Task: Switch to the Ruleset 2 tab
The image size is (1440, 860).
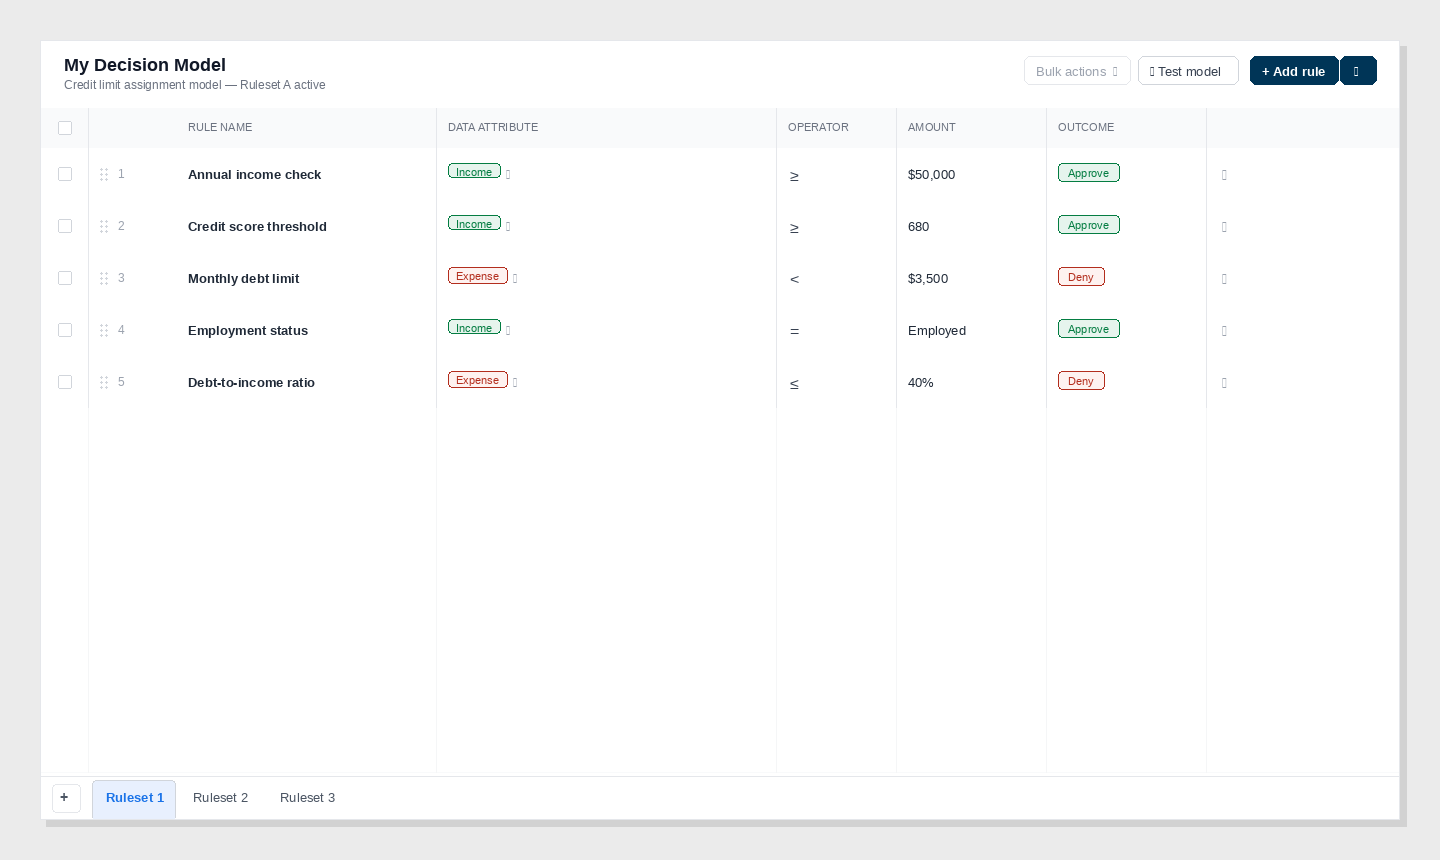Action: click(x=220, y=798)
